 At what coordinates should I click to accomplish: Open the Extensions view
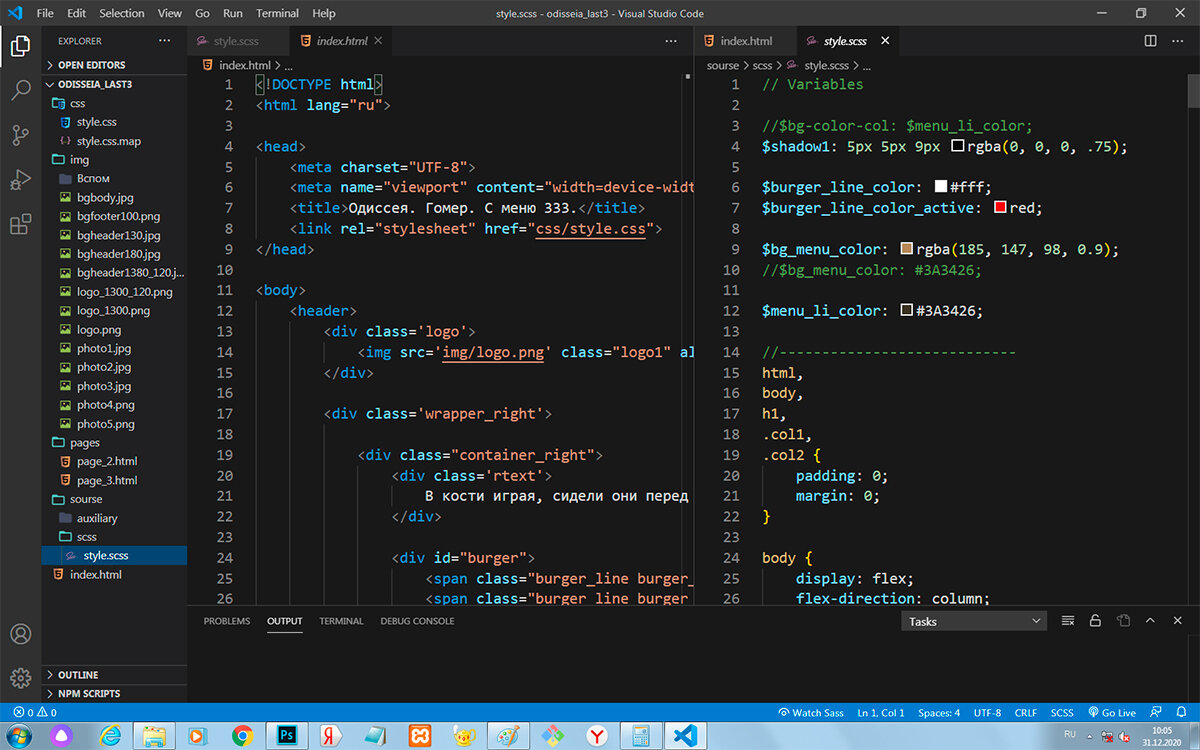(x=20, y=224)
